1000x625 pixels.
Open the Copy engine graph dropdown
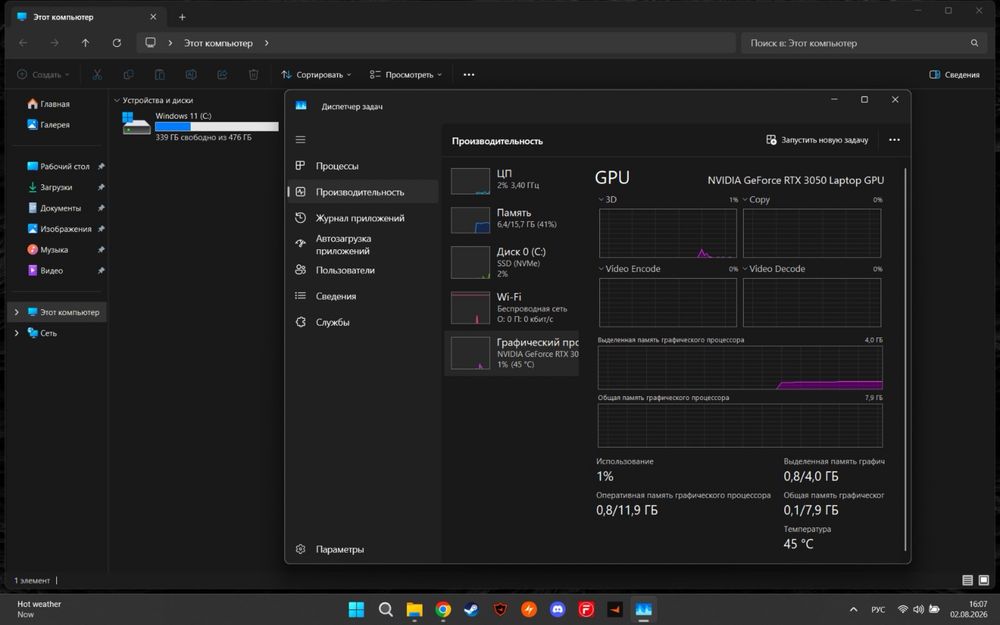click(x=745, y=200)
